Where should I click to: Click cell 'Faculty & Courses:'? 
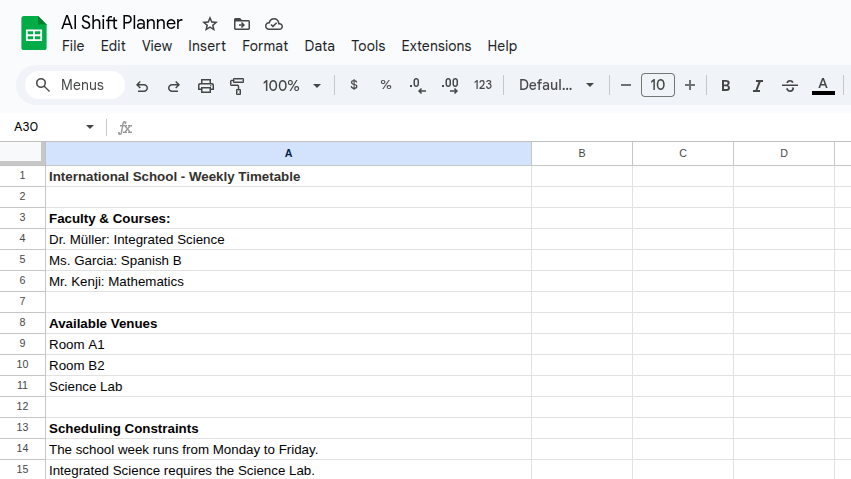pyautogui.click(x=288, y=218)
